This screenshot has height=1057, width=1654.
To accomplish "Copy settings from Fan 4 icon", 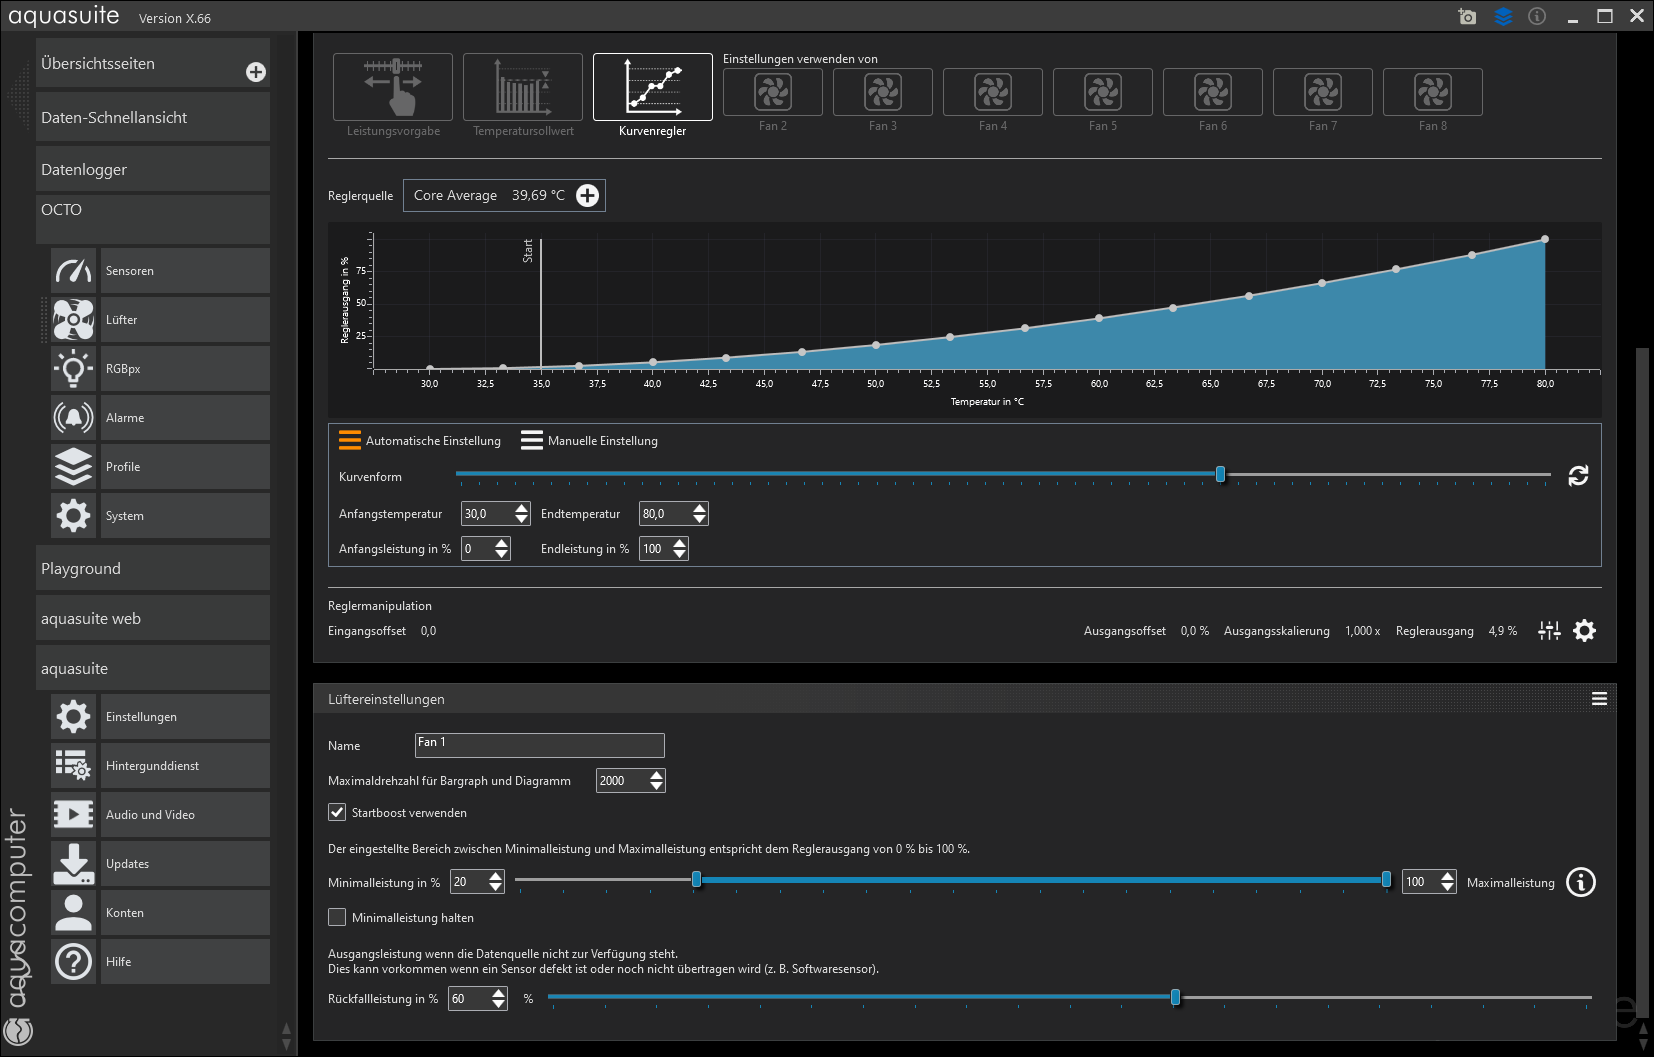I will [992, 93].
